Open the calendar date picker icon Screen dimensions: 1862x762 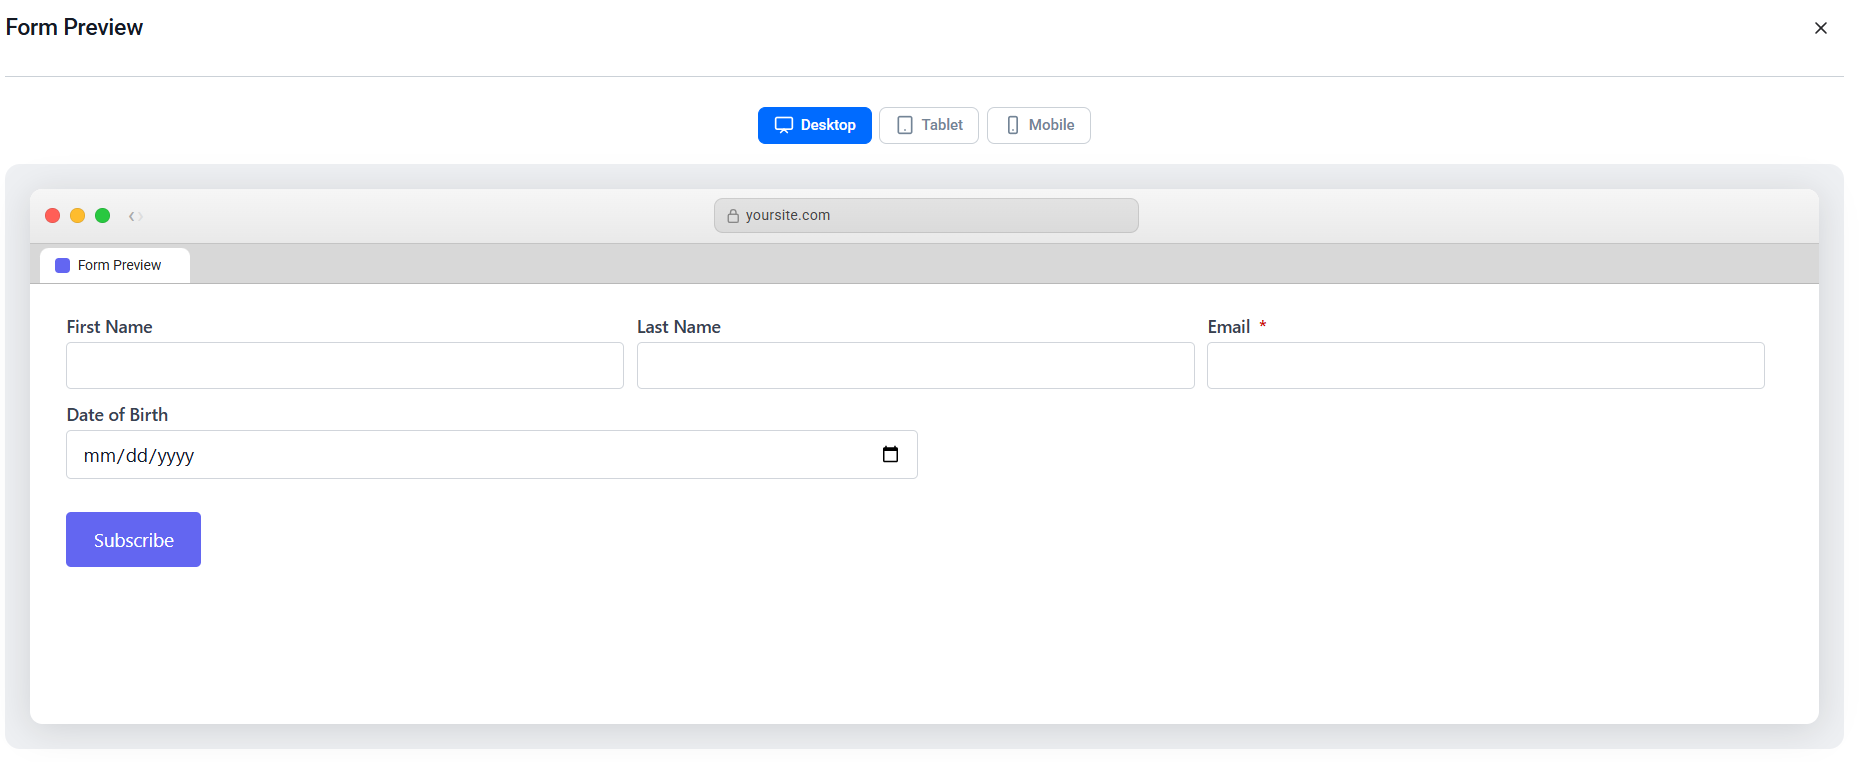[890, 455]
